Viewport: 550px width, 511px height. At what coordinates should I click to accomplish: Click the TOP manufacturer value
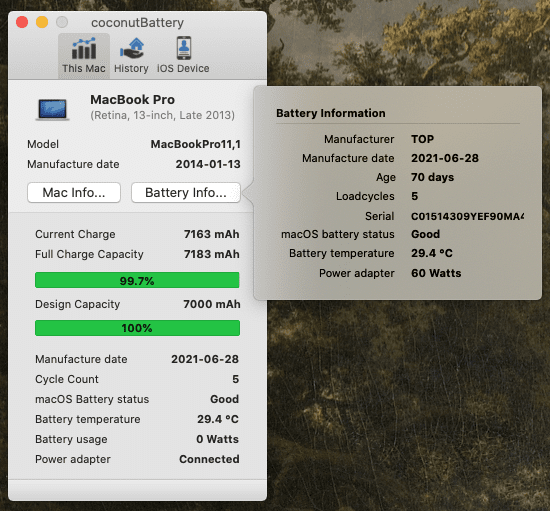[423, 139]
